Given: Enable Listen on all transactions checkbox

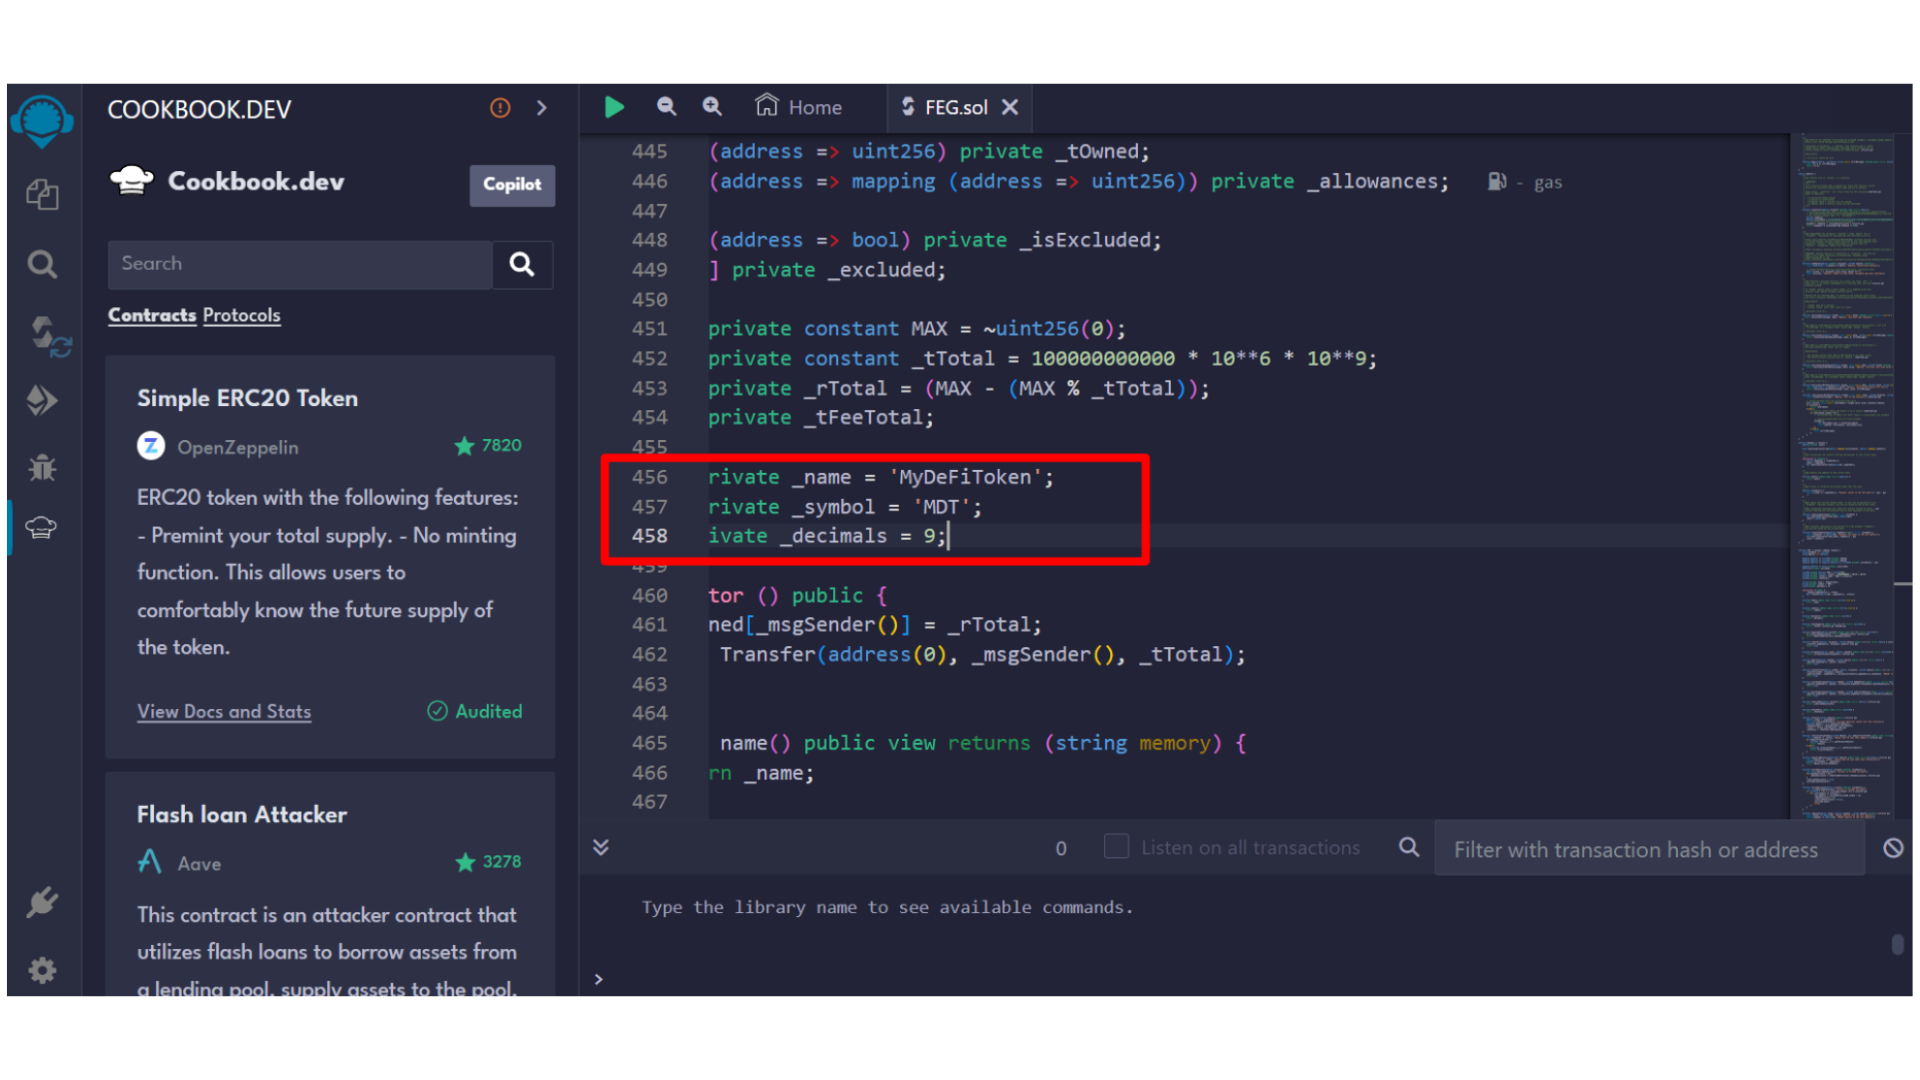Looking at the screenshot, I should (1116, 847).
